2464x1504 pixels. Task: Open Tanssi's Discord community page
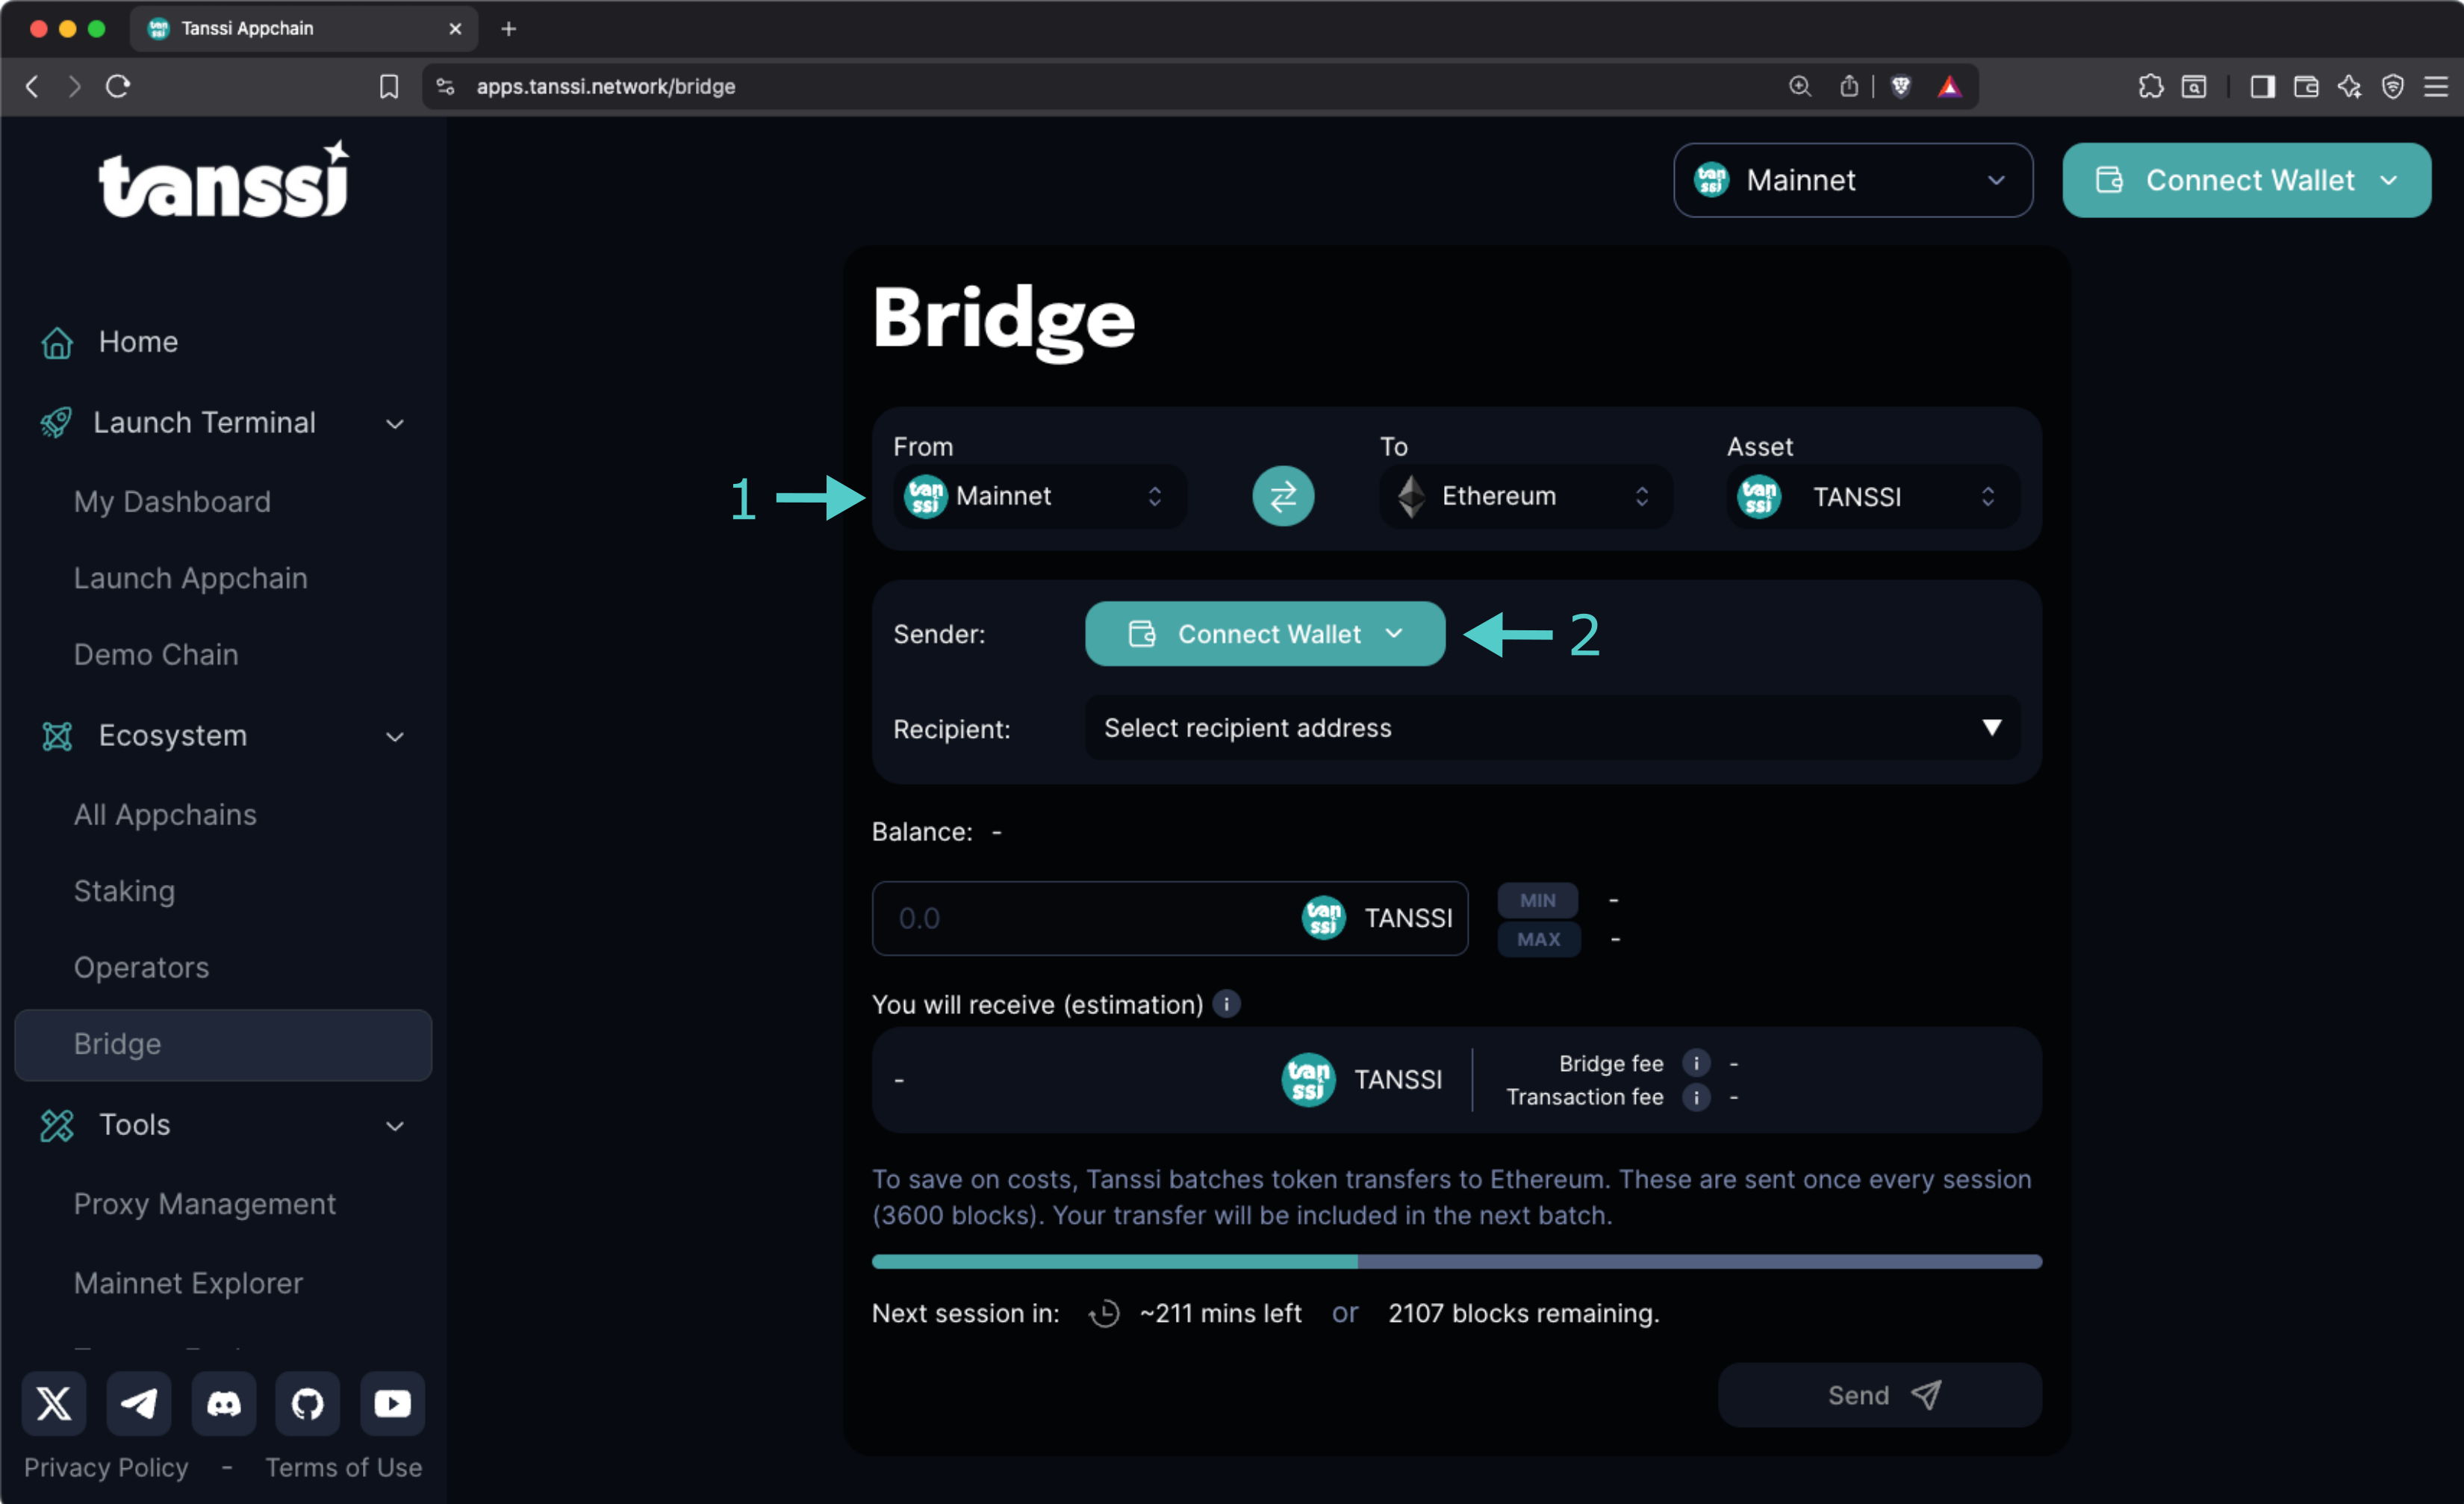pyautogui.click(x=223, y=1404)
